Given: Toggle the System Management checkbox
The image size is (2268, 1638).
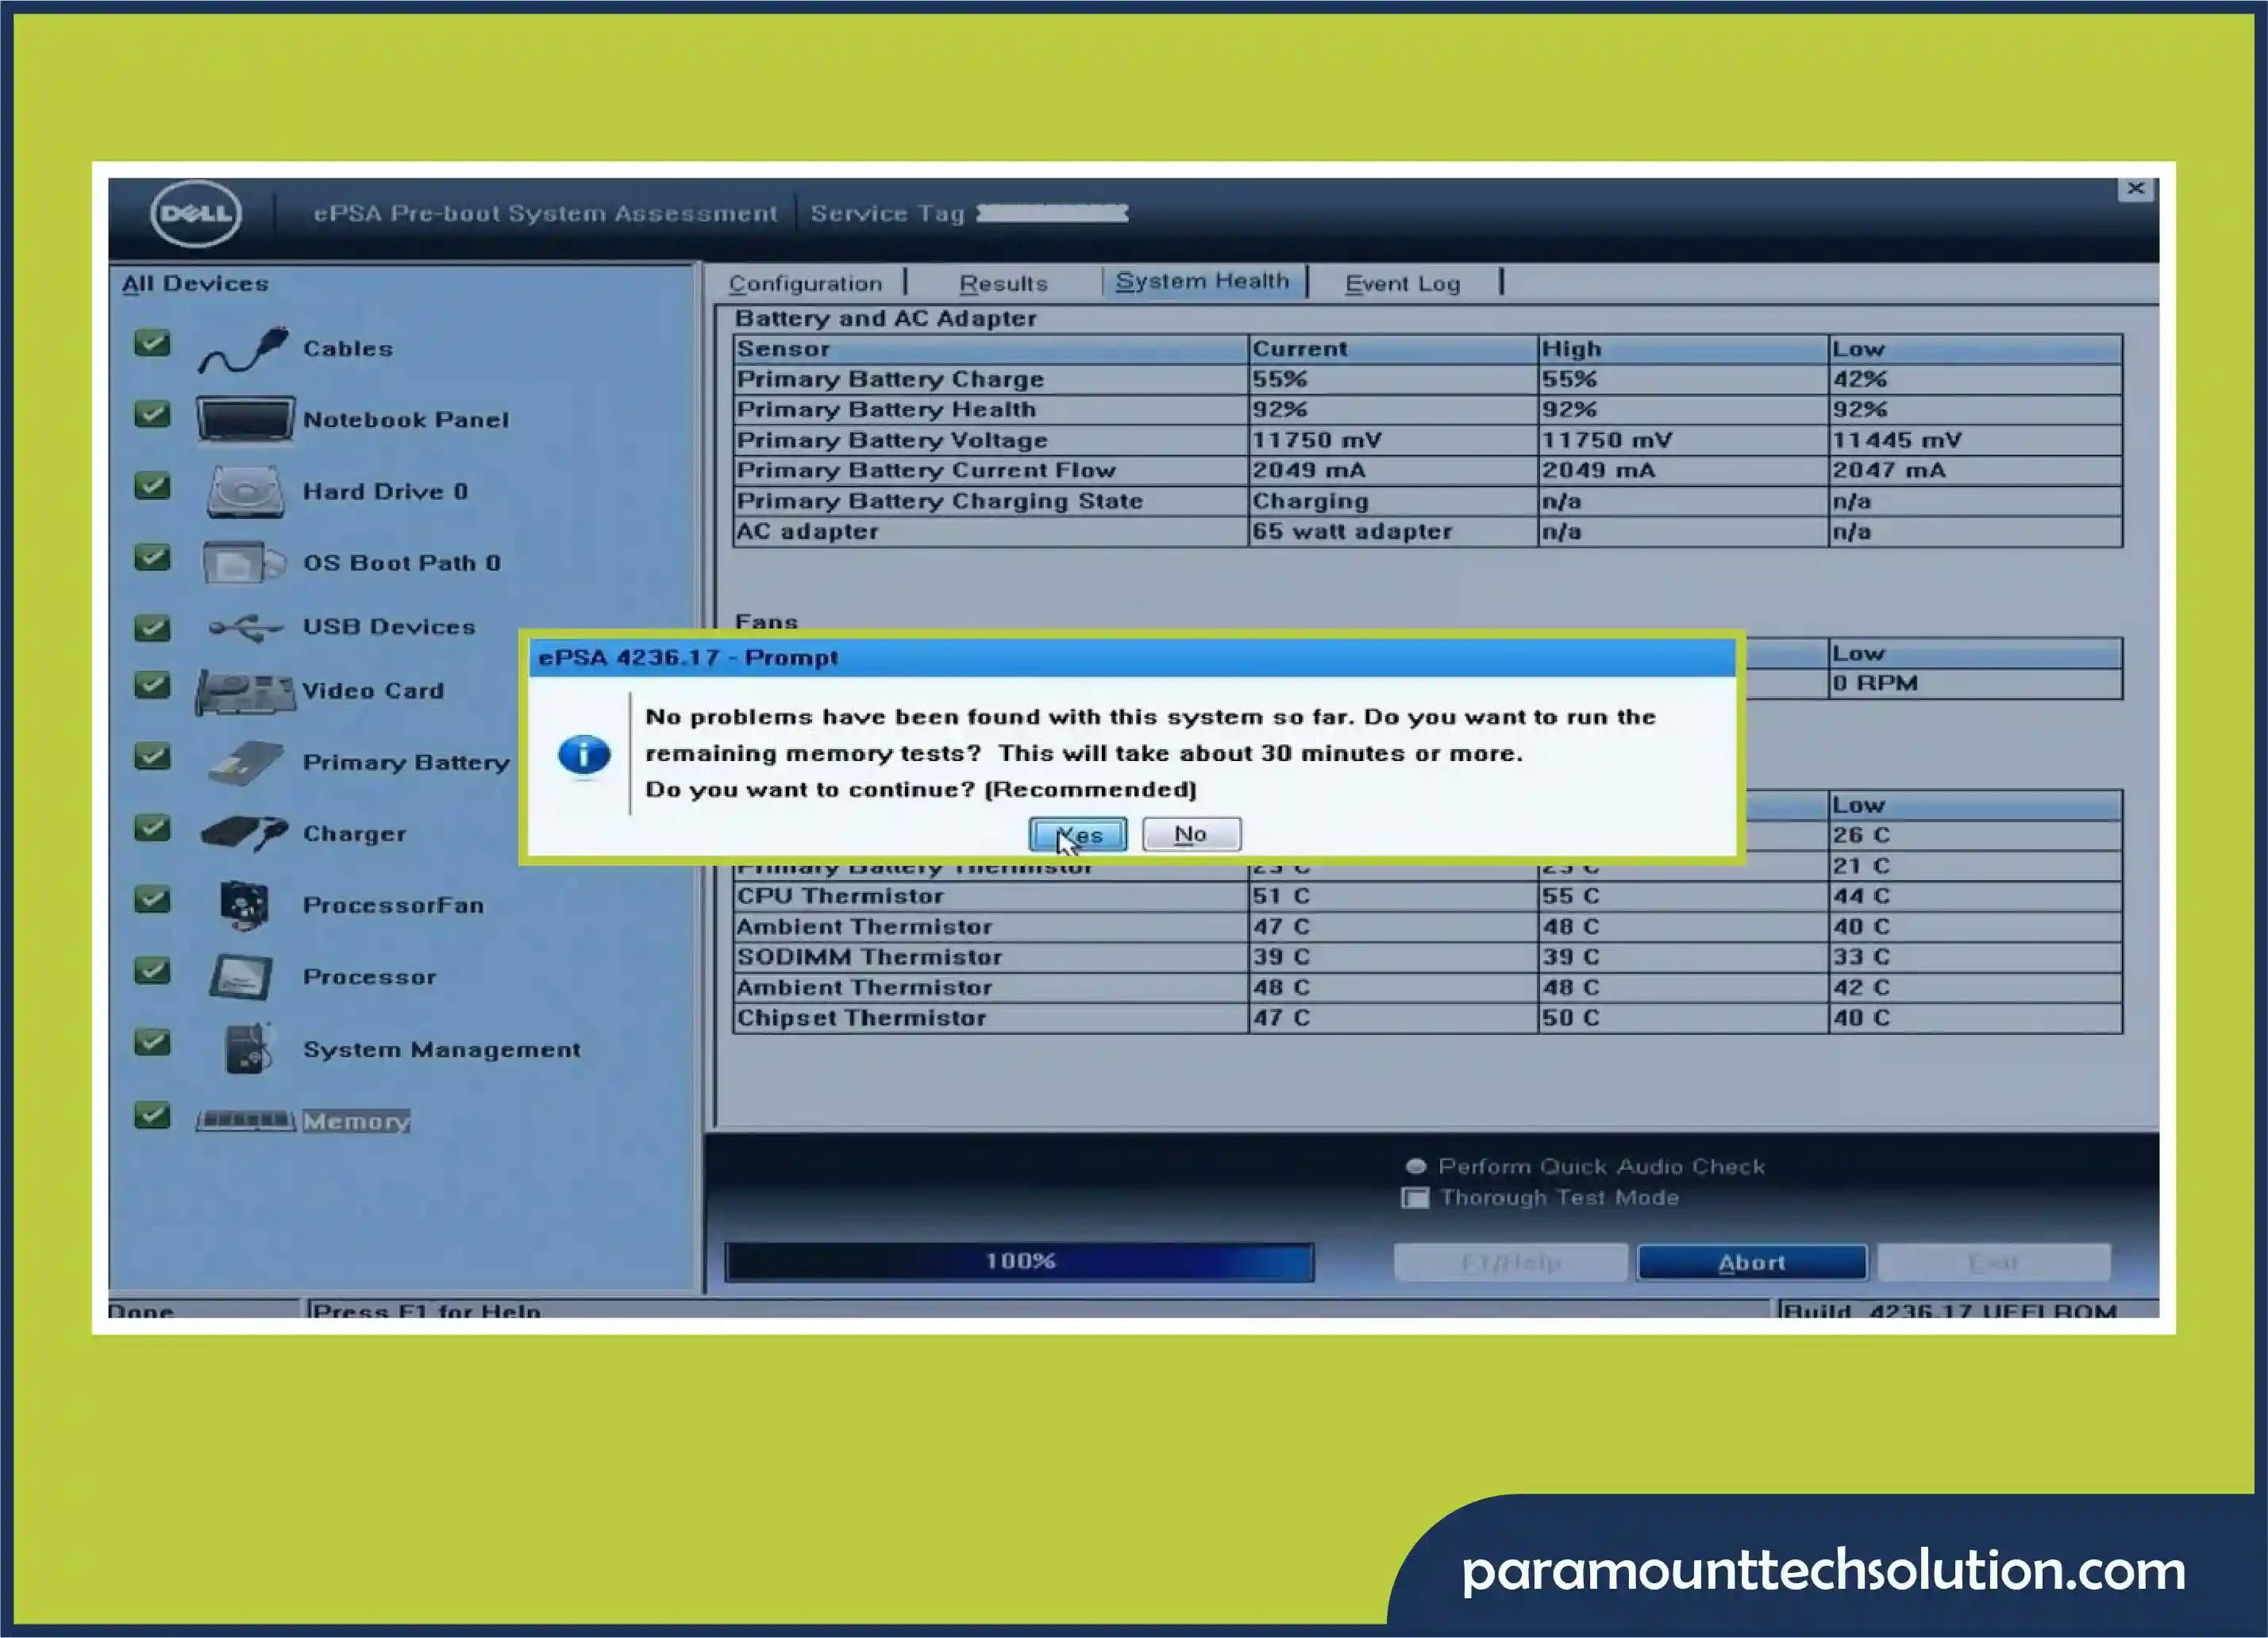Looking at the screenshot, I should 152,1043.
